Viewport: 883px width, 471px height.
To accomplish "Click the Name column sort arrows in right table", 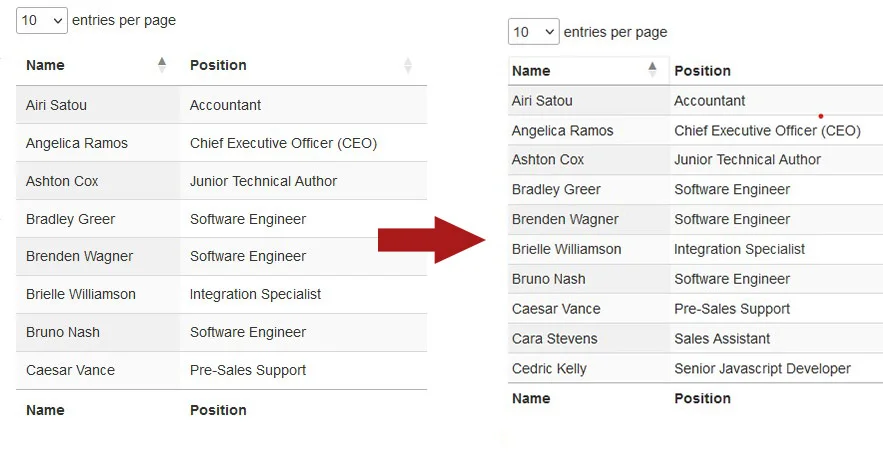I will pos(653,70).
